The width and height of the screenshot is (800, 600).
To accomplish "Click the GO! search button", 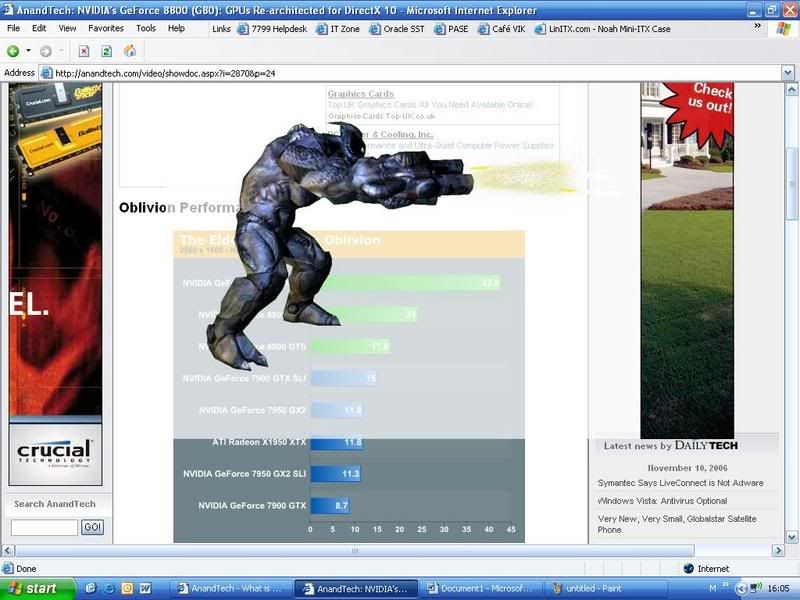I will (92, 527).
